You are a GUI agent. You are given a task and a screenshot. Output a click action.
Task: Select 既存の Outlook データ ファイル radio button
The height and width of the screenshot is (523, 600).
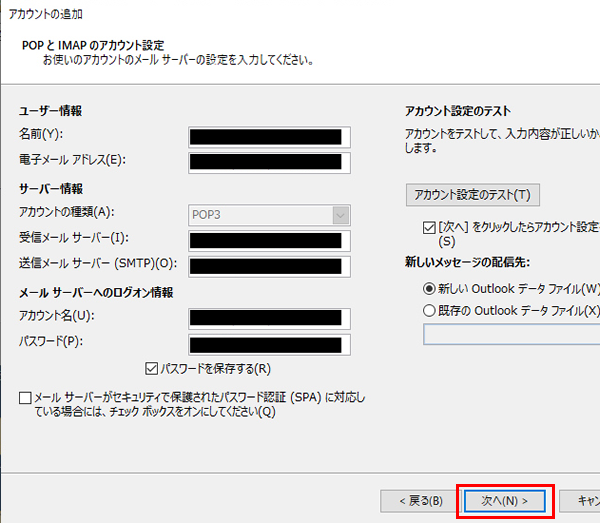pos(430,310)
